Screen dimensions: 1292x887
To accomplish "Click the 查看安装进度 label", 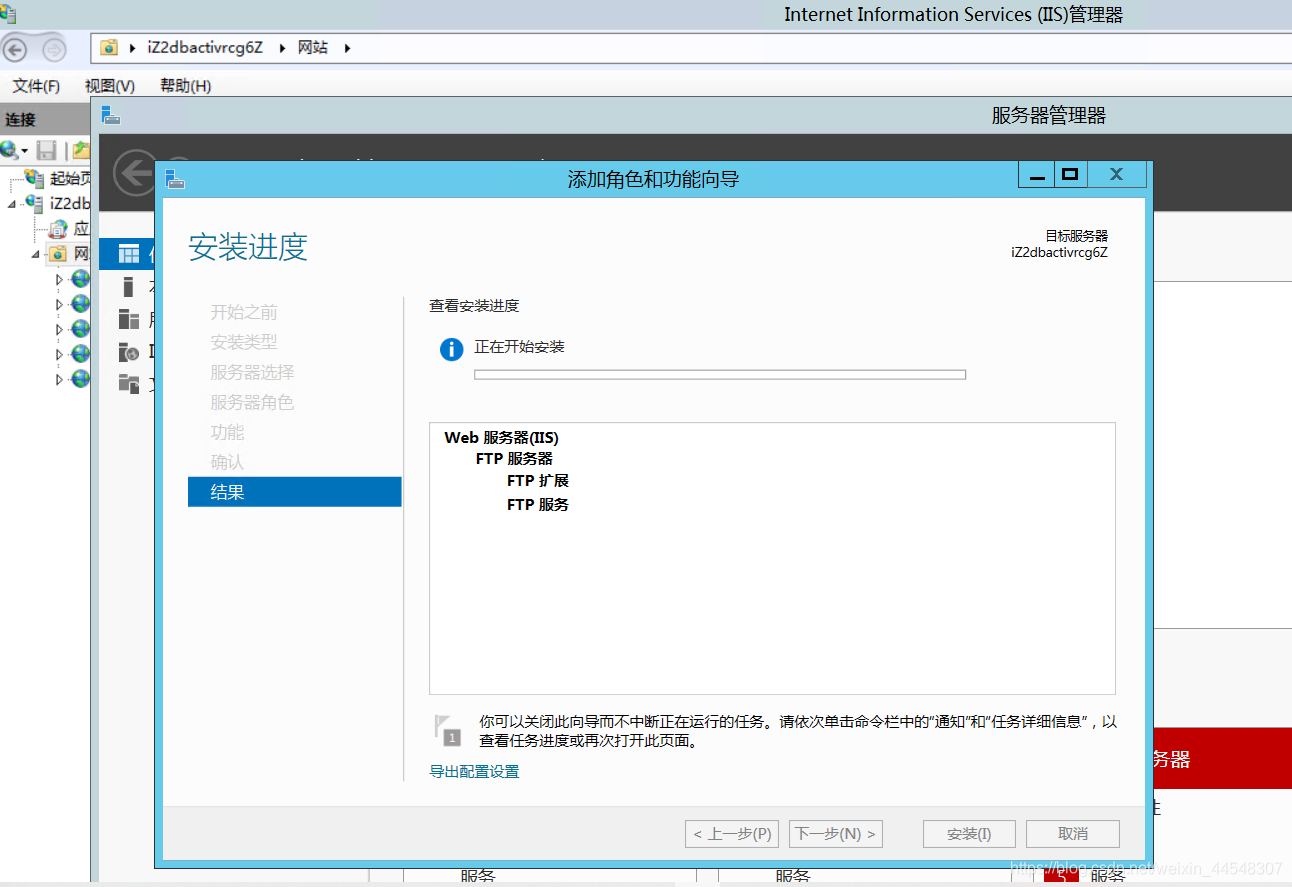I will tap(474, 306).
